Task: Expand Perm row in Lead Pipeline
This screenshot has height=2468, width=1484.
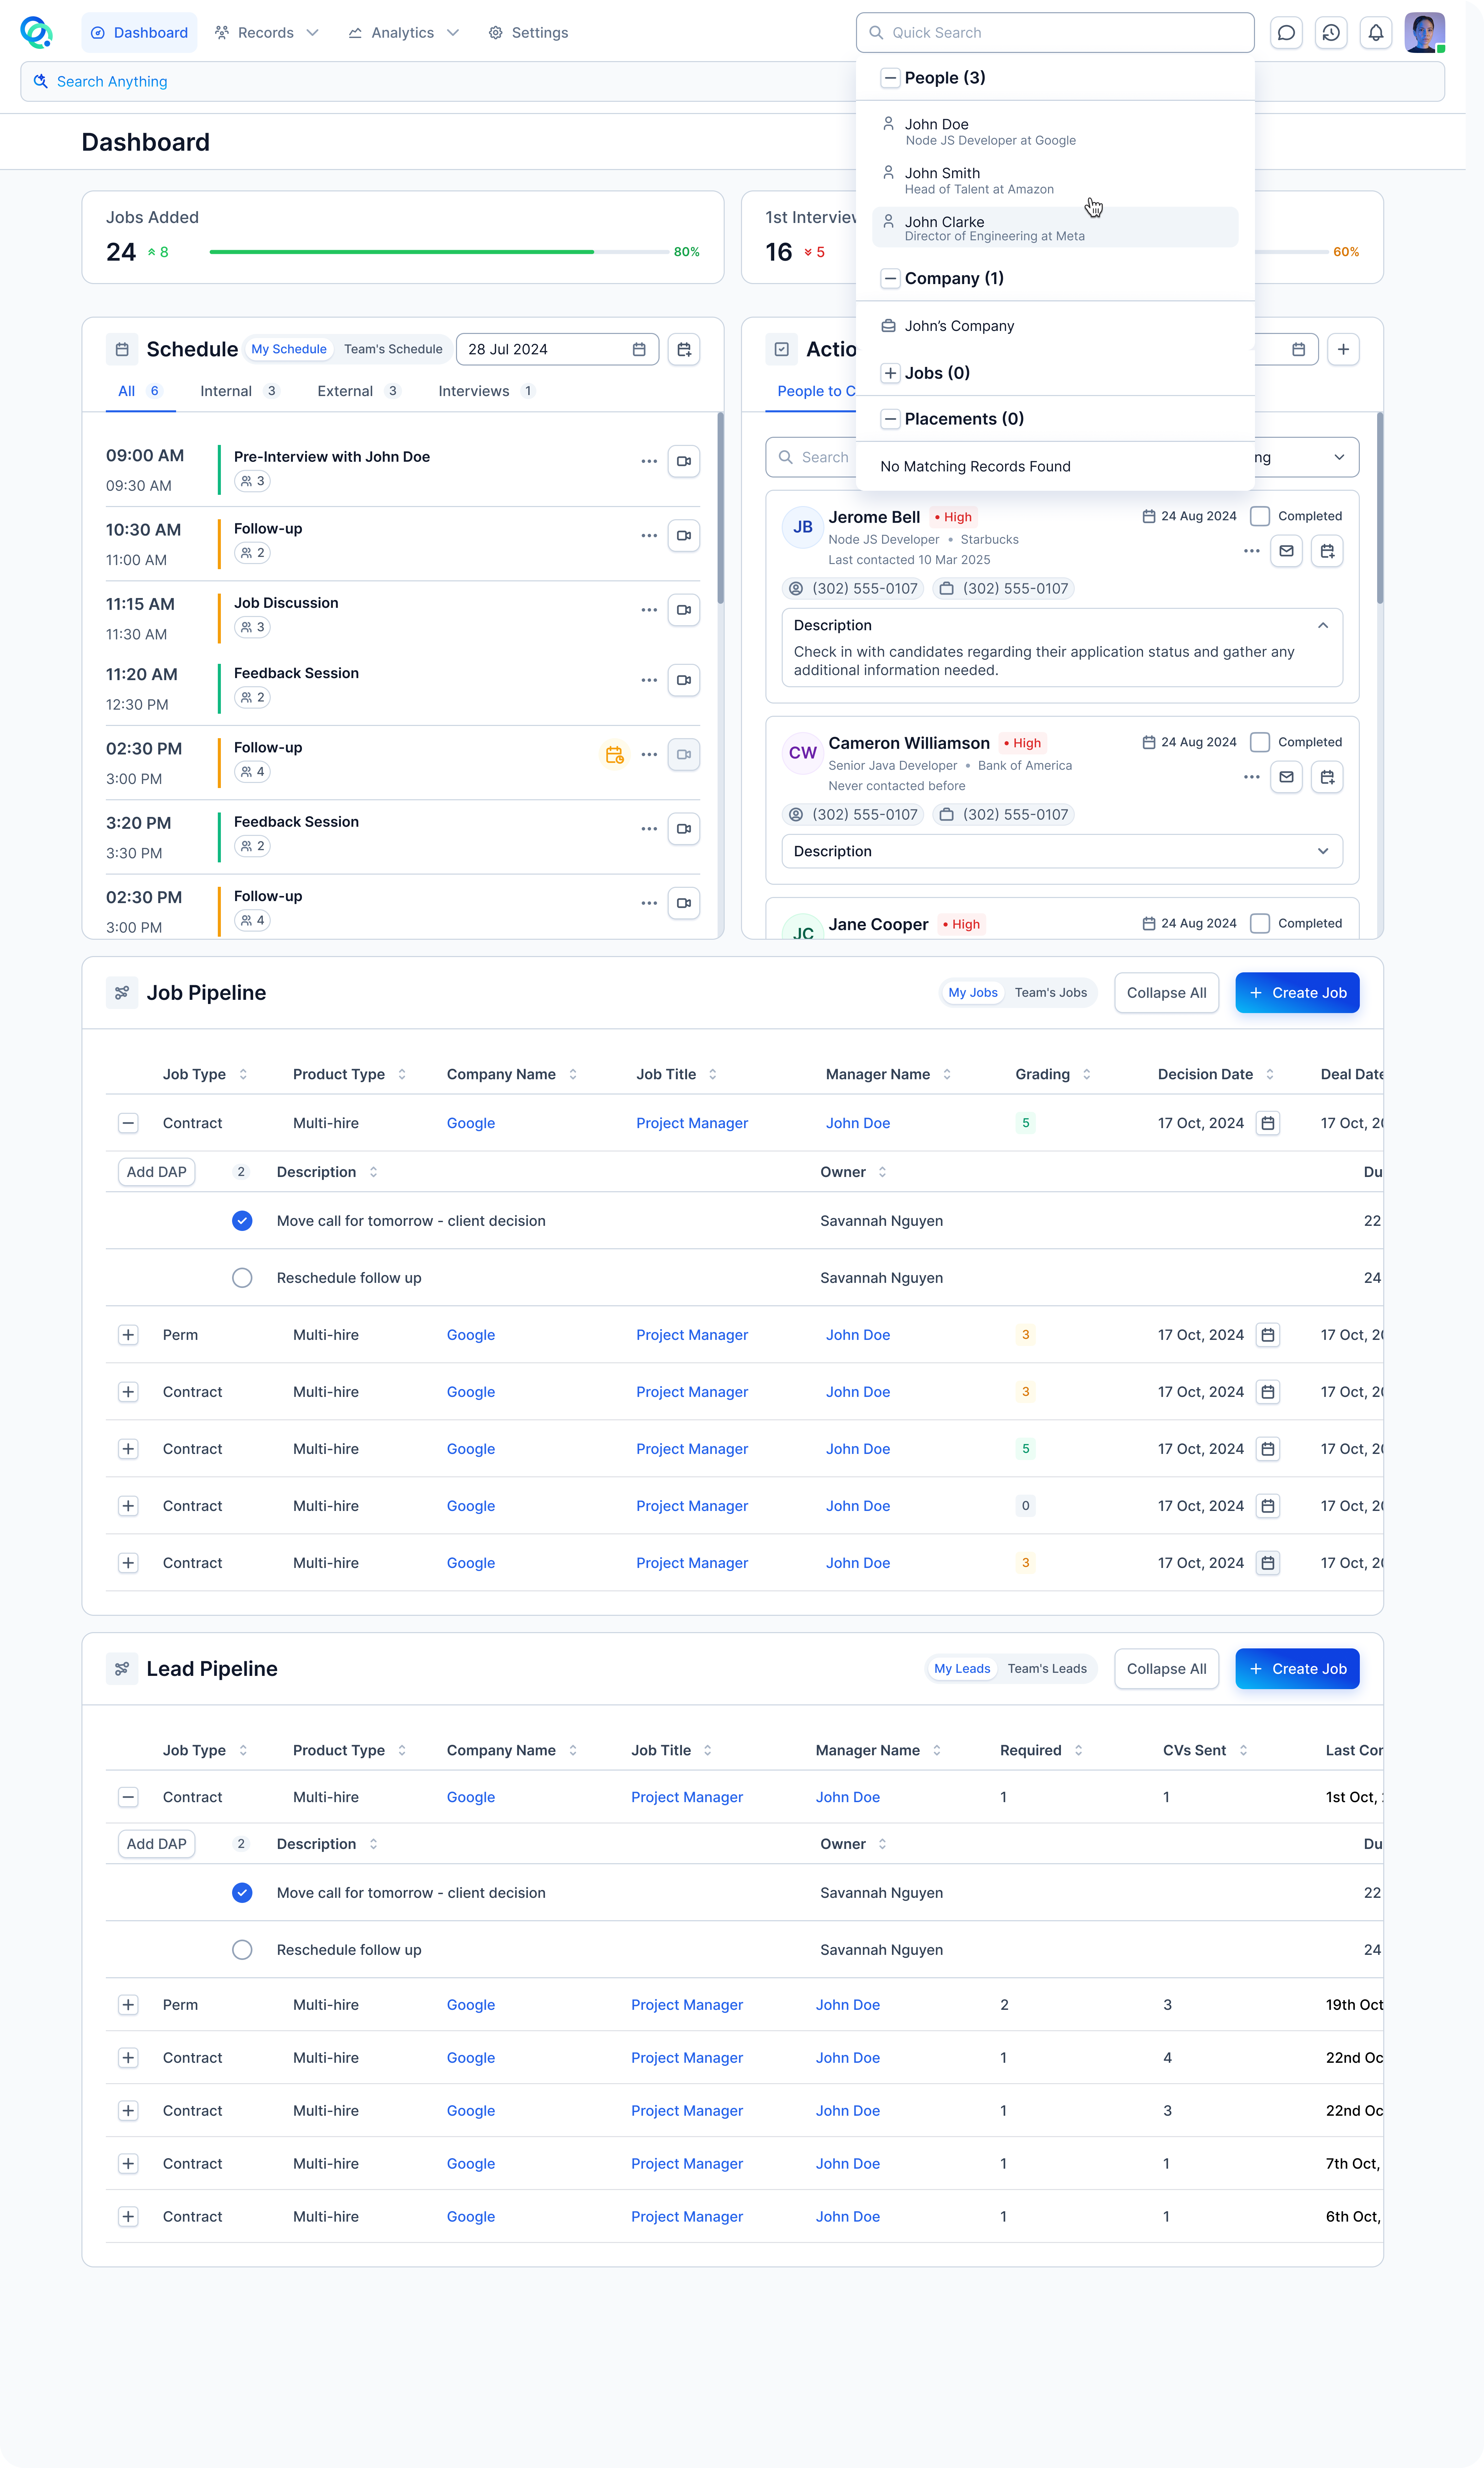Action: pyautogui.click(x=128, y=2005)
